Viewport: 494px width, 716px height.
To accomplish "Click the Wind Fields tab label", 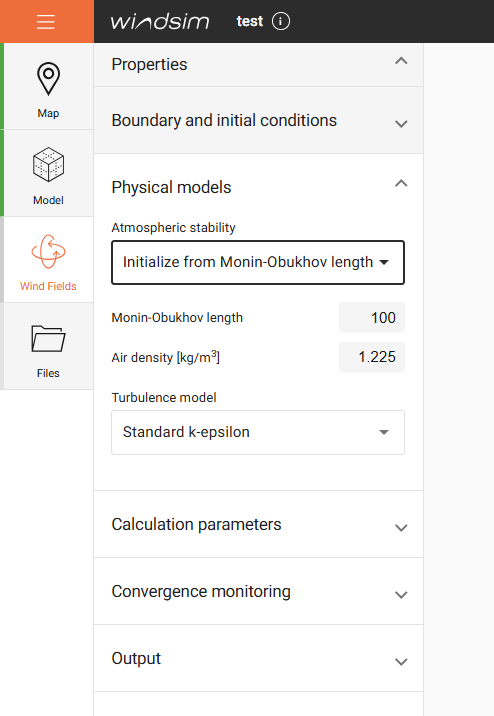I will coord(48,286).
